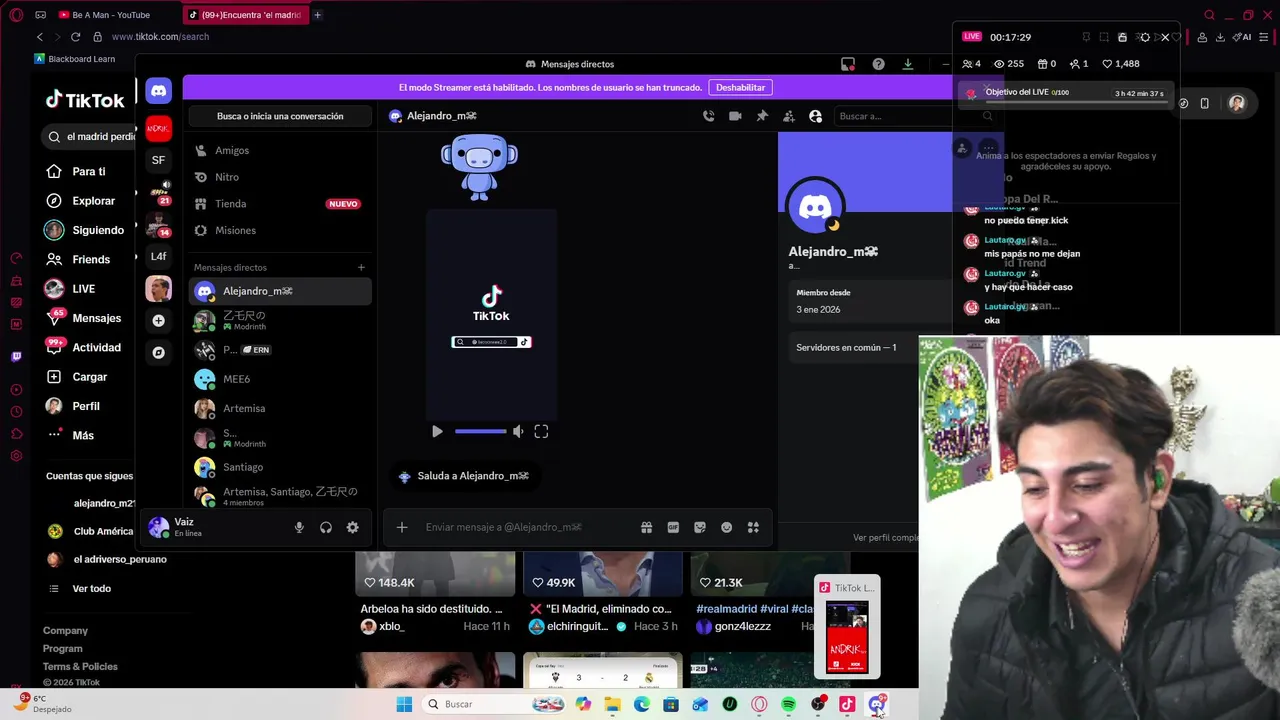Open pinned messages in Discord chat
This screenshot has height=720, width=1280.
click(x=762, y=116)
